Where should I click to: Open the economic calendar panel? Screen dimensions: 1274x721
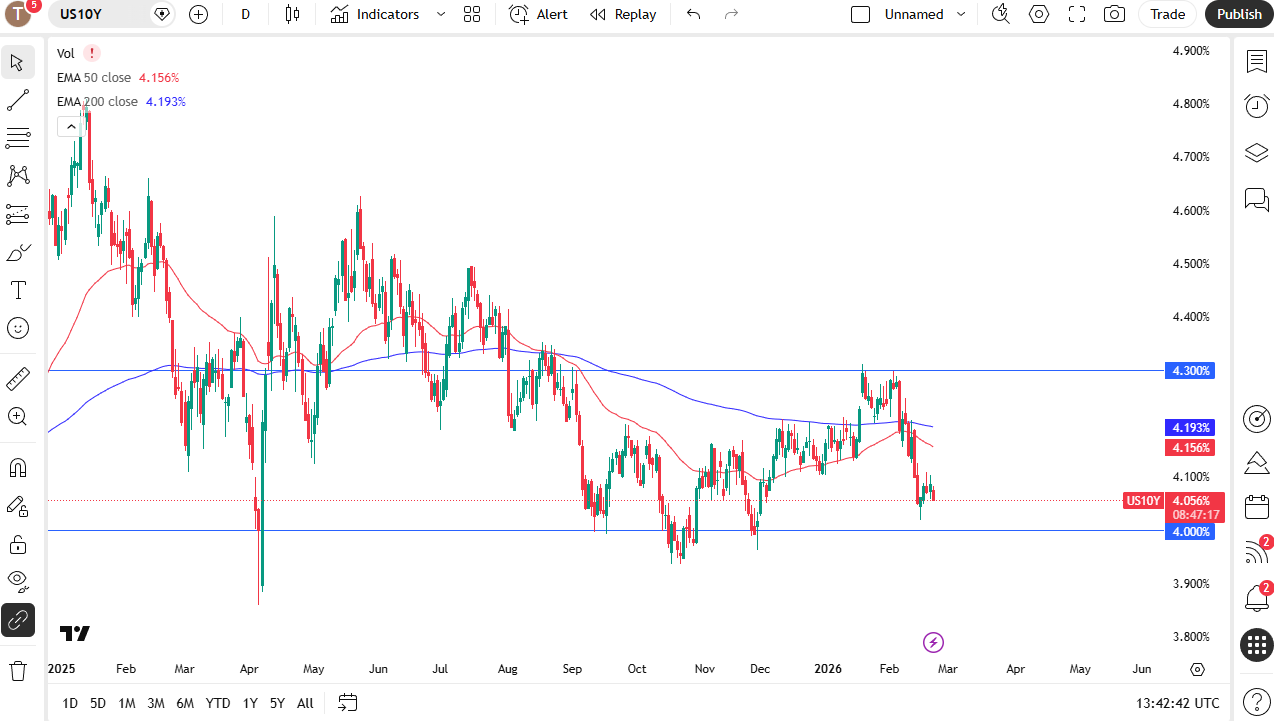coord(1256,506)
